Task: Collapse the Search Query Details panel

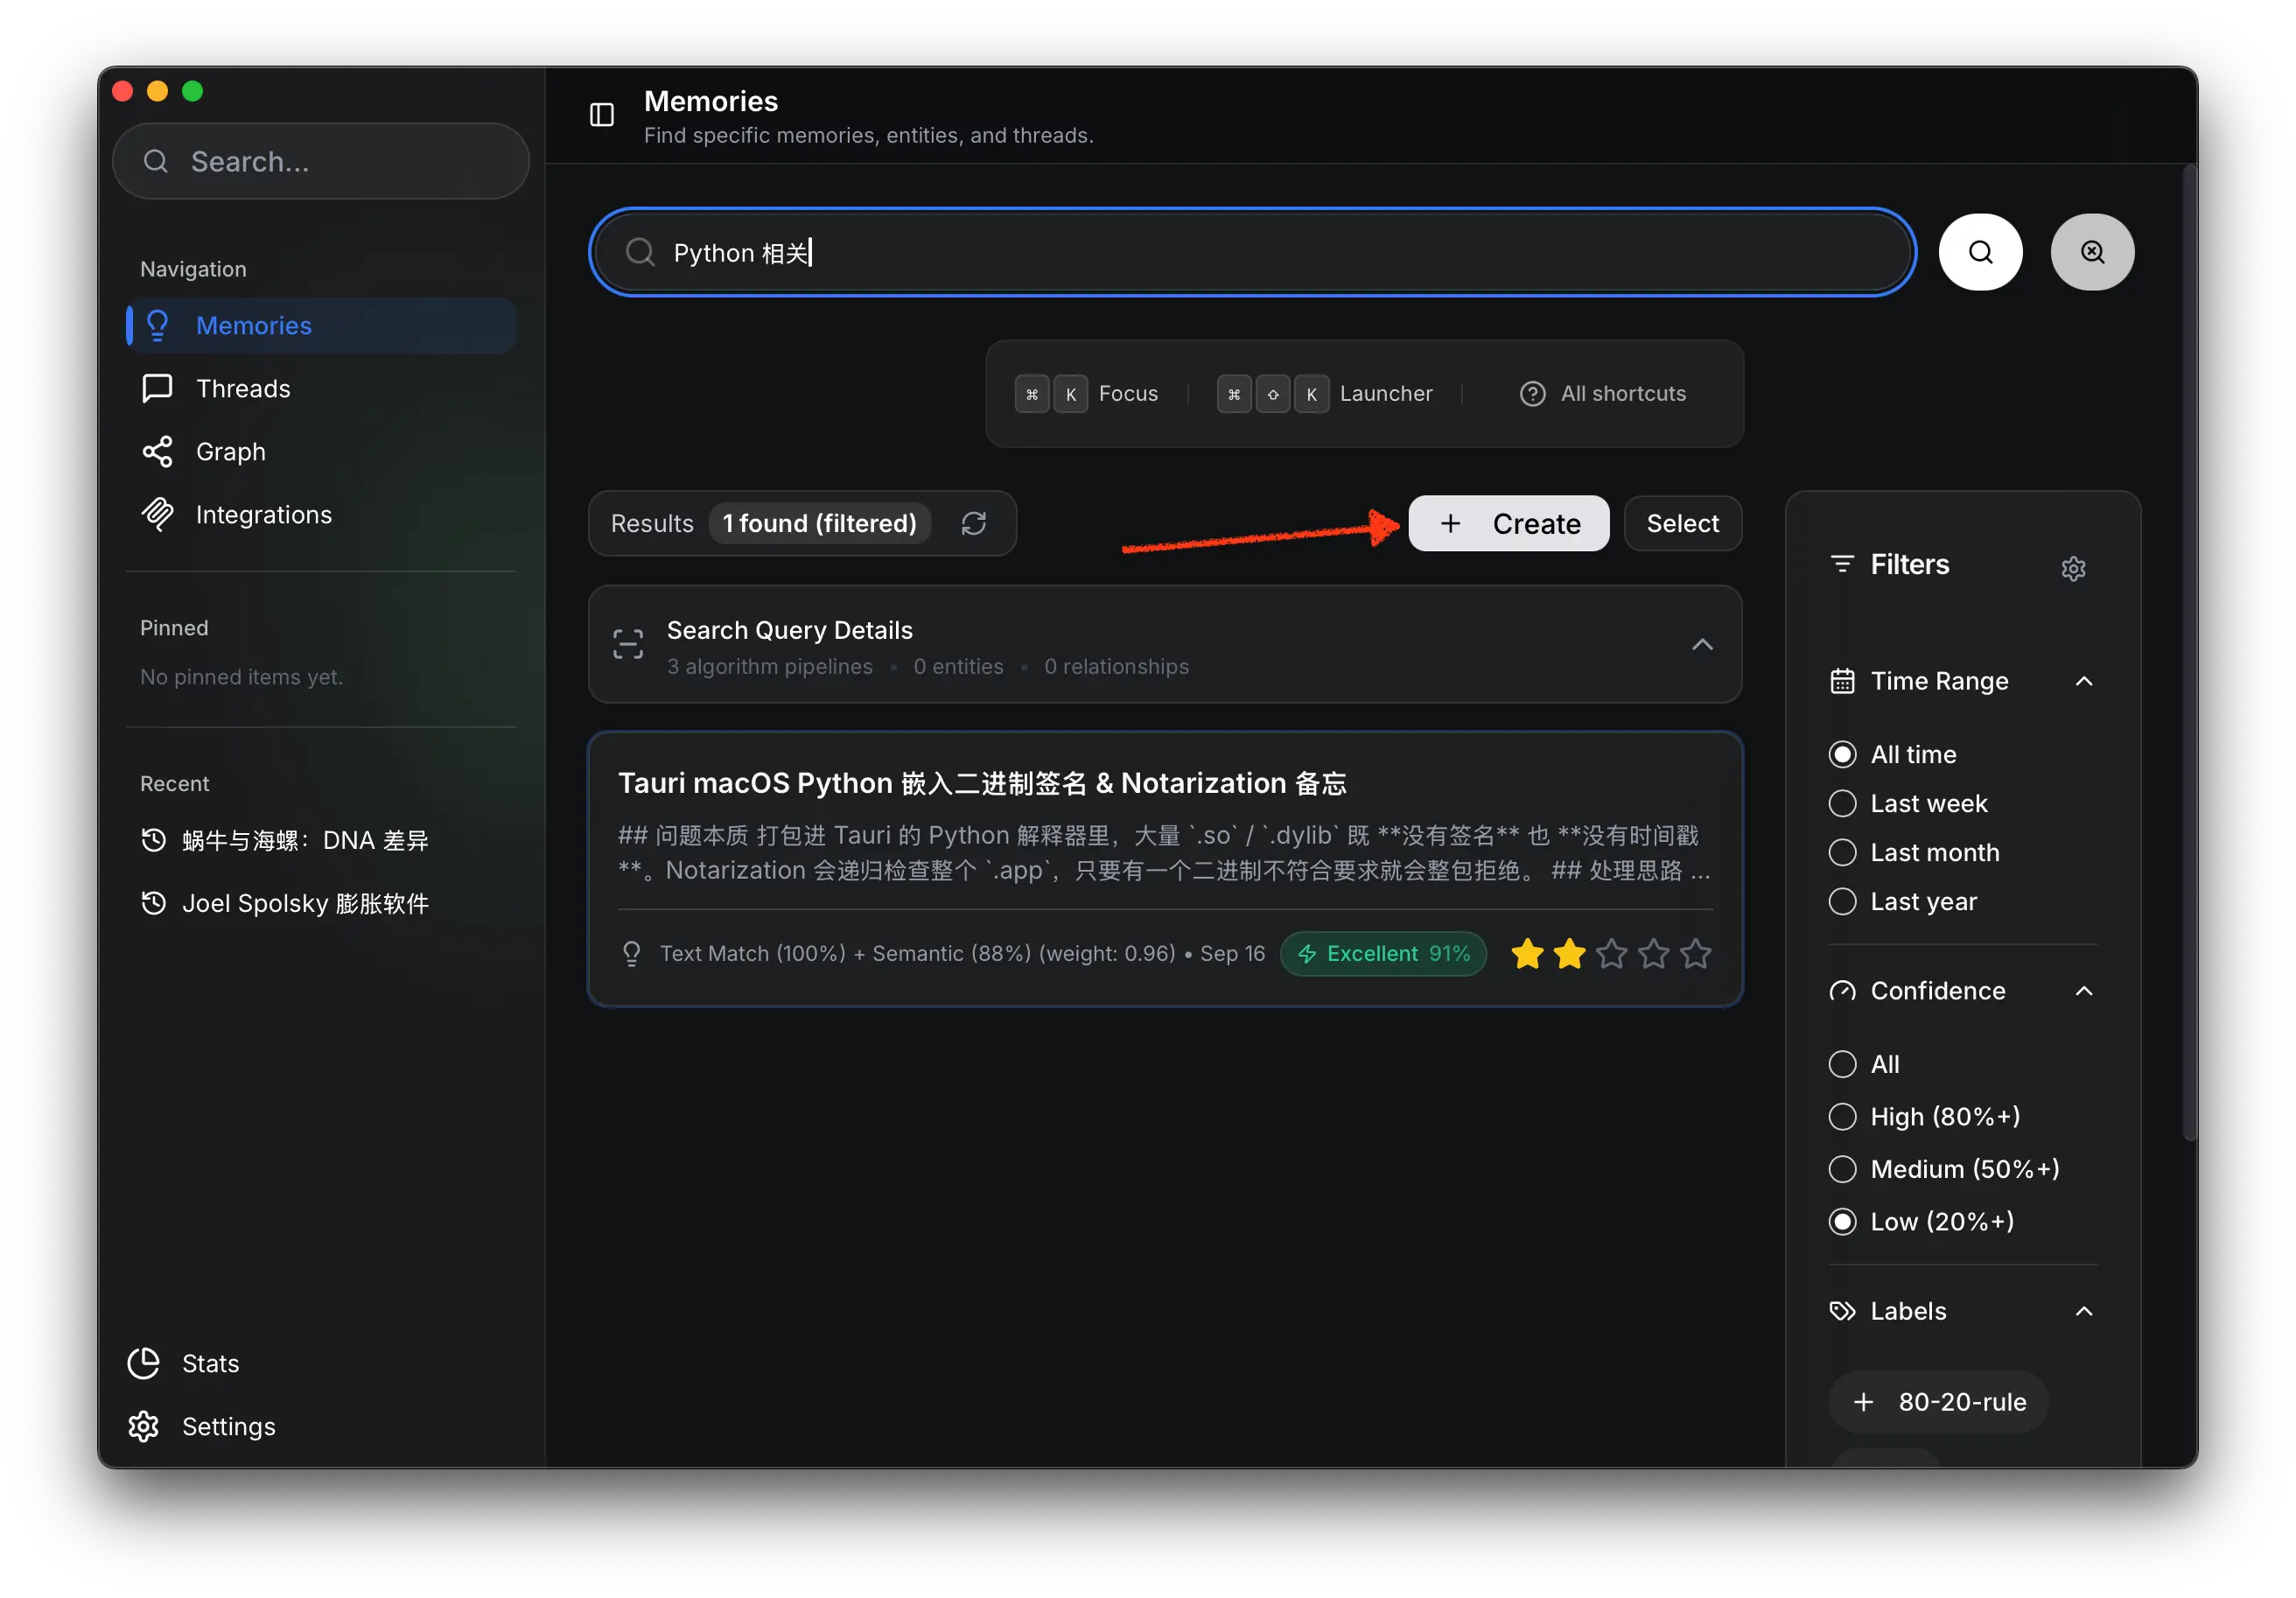Action: pos(1701,645)
